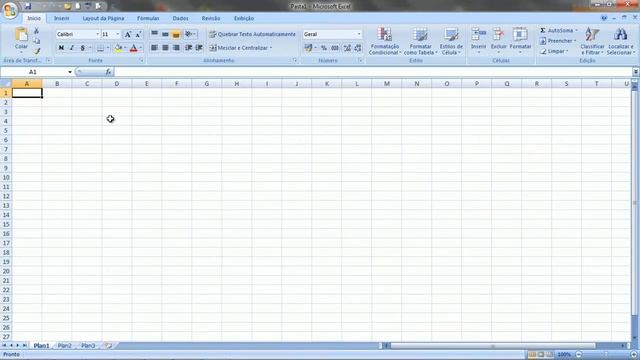Open Calibri font name dropdown
640x360 pixels.
coord(98,34)
